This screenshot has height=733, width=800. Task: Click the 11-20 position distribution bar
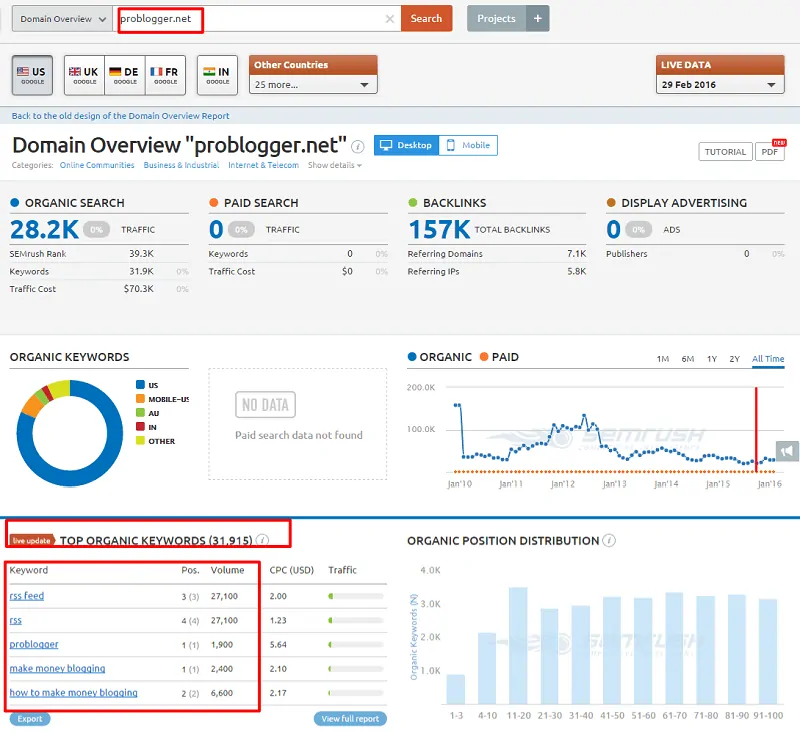coord(518,645)
